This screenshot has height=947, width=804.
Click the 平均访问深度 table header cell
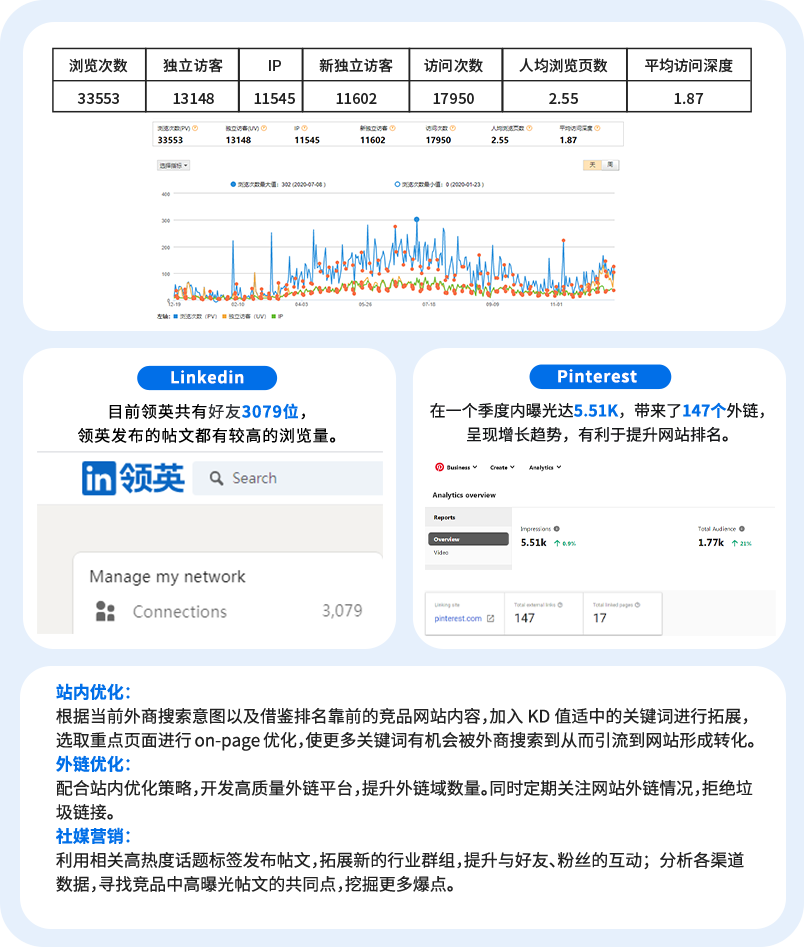[x=689, y=65]
